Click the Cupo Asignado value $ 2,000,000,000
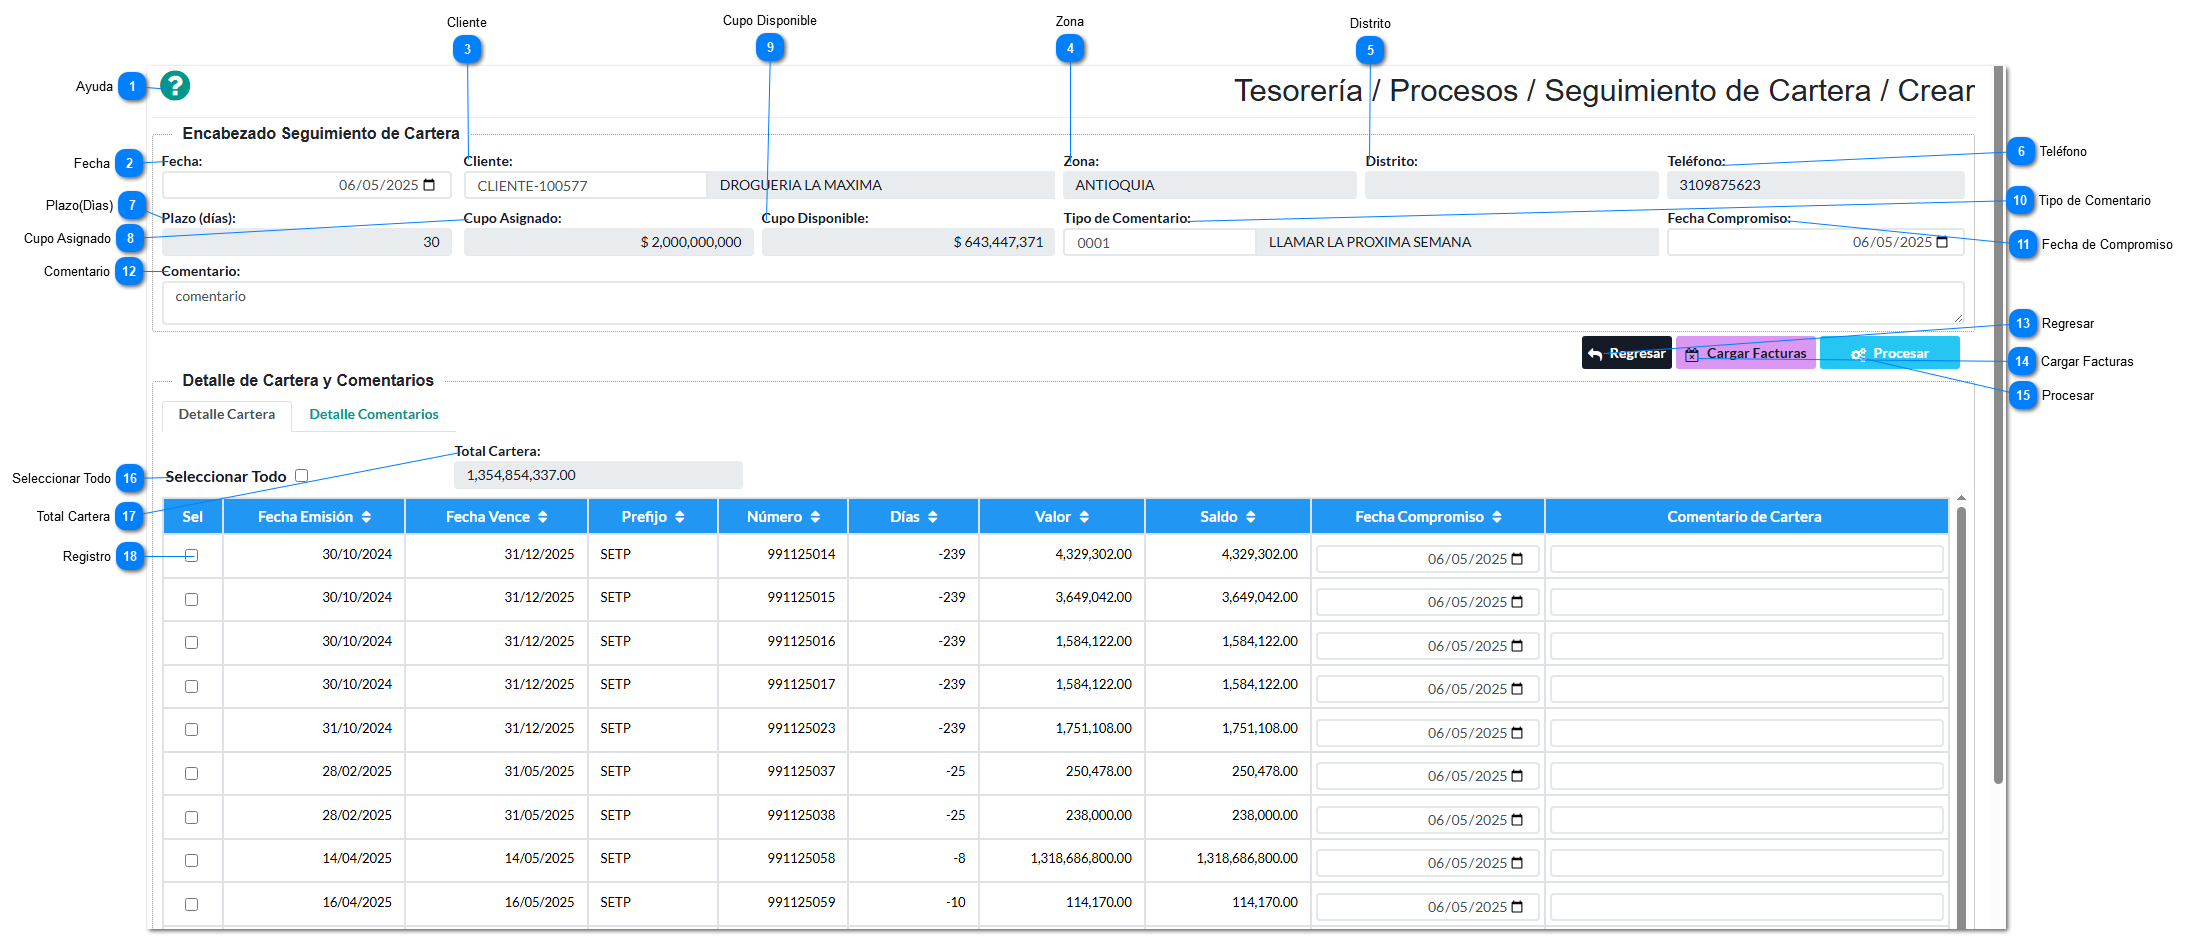 click(x=609, y=242)
